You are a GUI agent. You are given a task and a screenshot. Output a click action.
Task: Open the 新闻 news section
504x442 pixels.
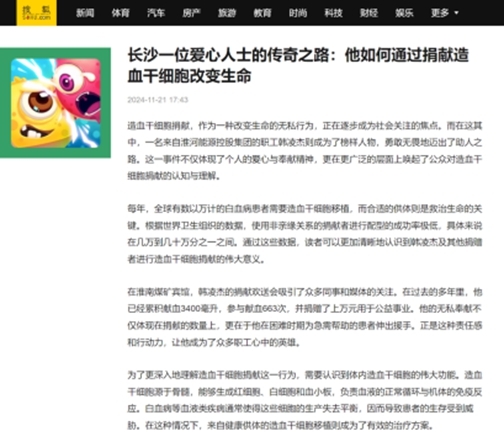[85, 13]
